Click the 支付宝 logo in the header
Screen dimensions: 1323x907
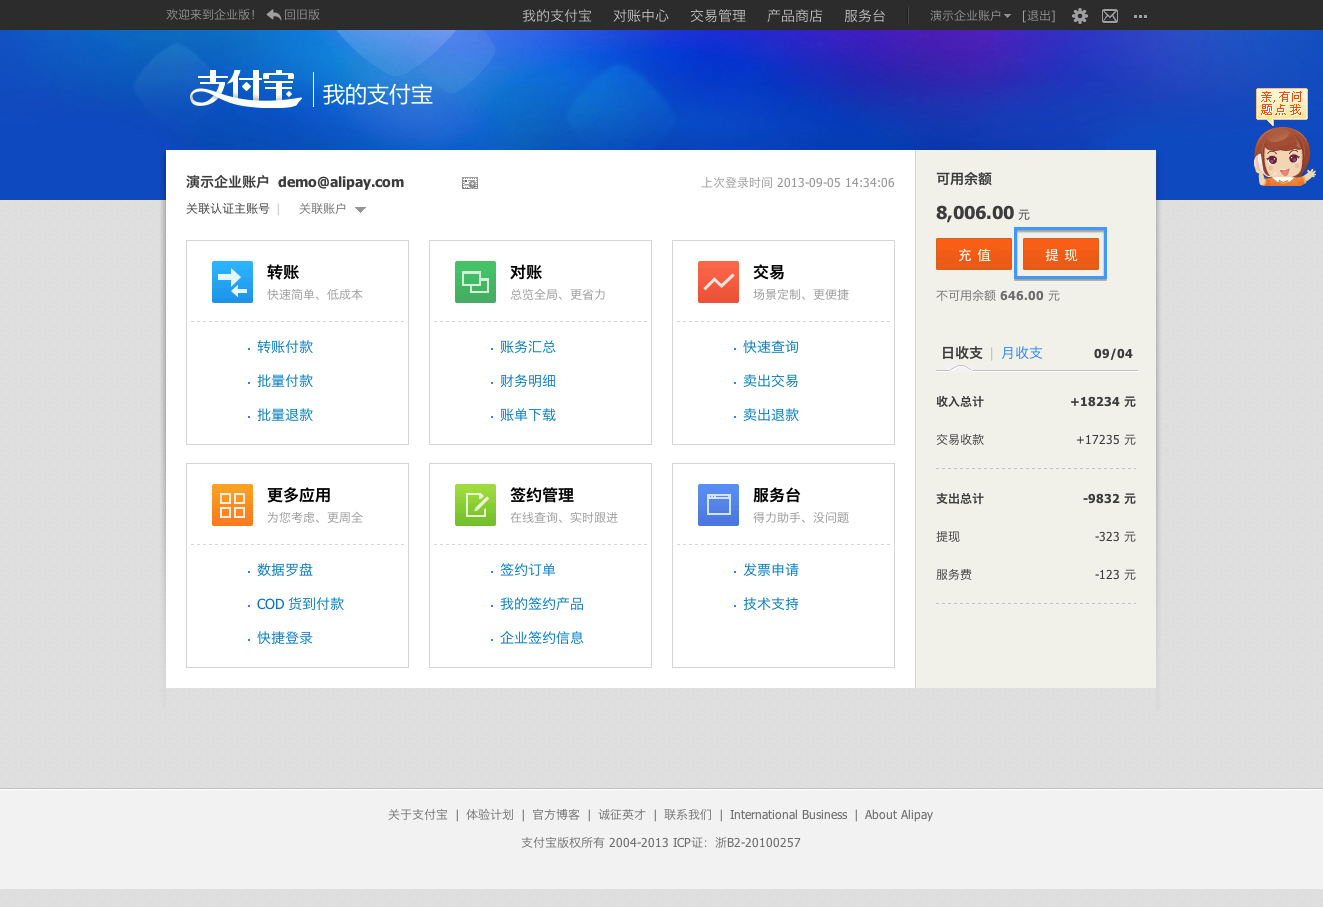(x=246, y=89)
